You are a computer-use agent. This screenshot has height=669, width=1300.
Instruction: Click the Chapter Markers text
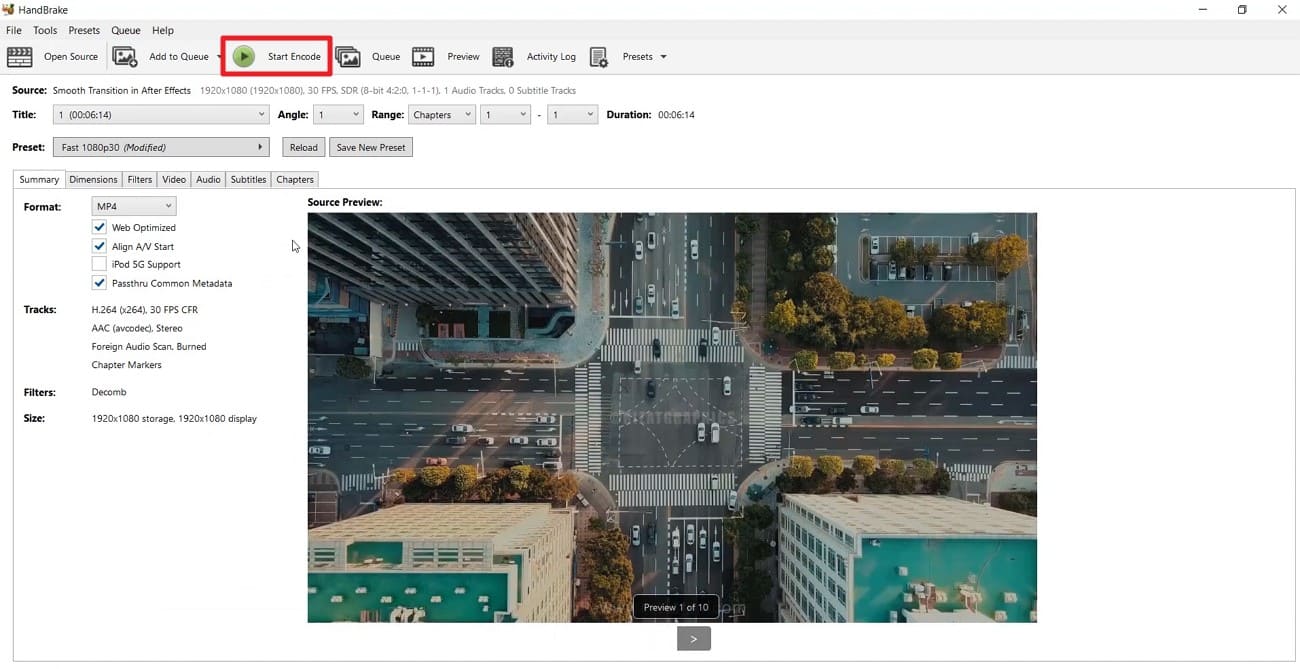(x=127, y=365)
